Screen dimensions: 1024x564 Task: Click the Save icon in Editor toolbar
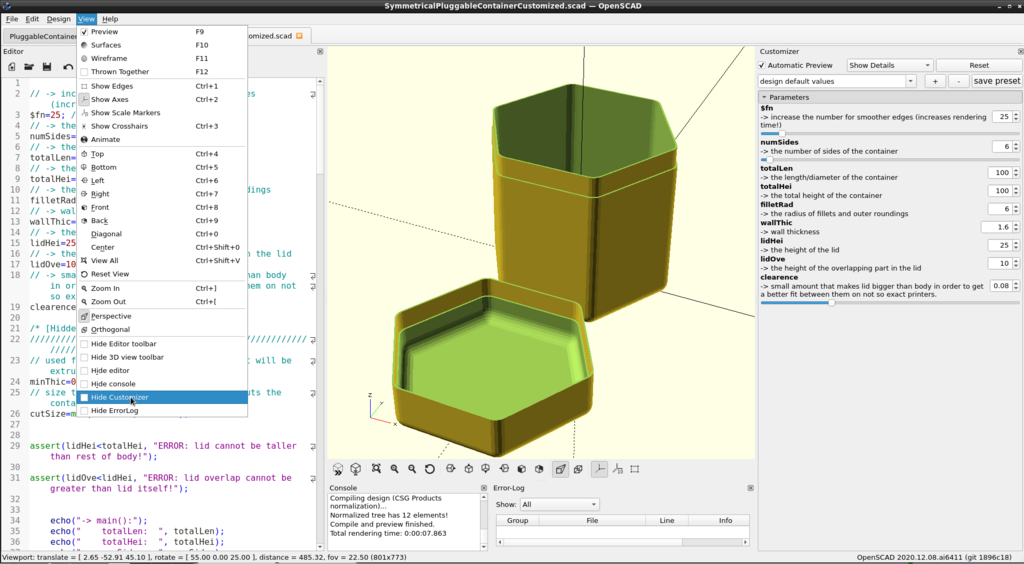(x=46, y=67)
